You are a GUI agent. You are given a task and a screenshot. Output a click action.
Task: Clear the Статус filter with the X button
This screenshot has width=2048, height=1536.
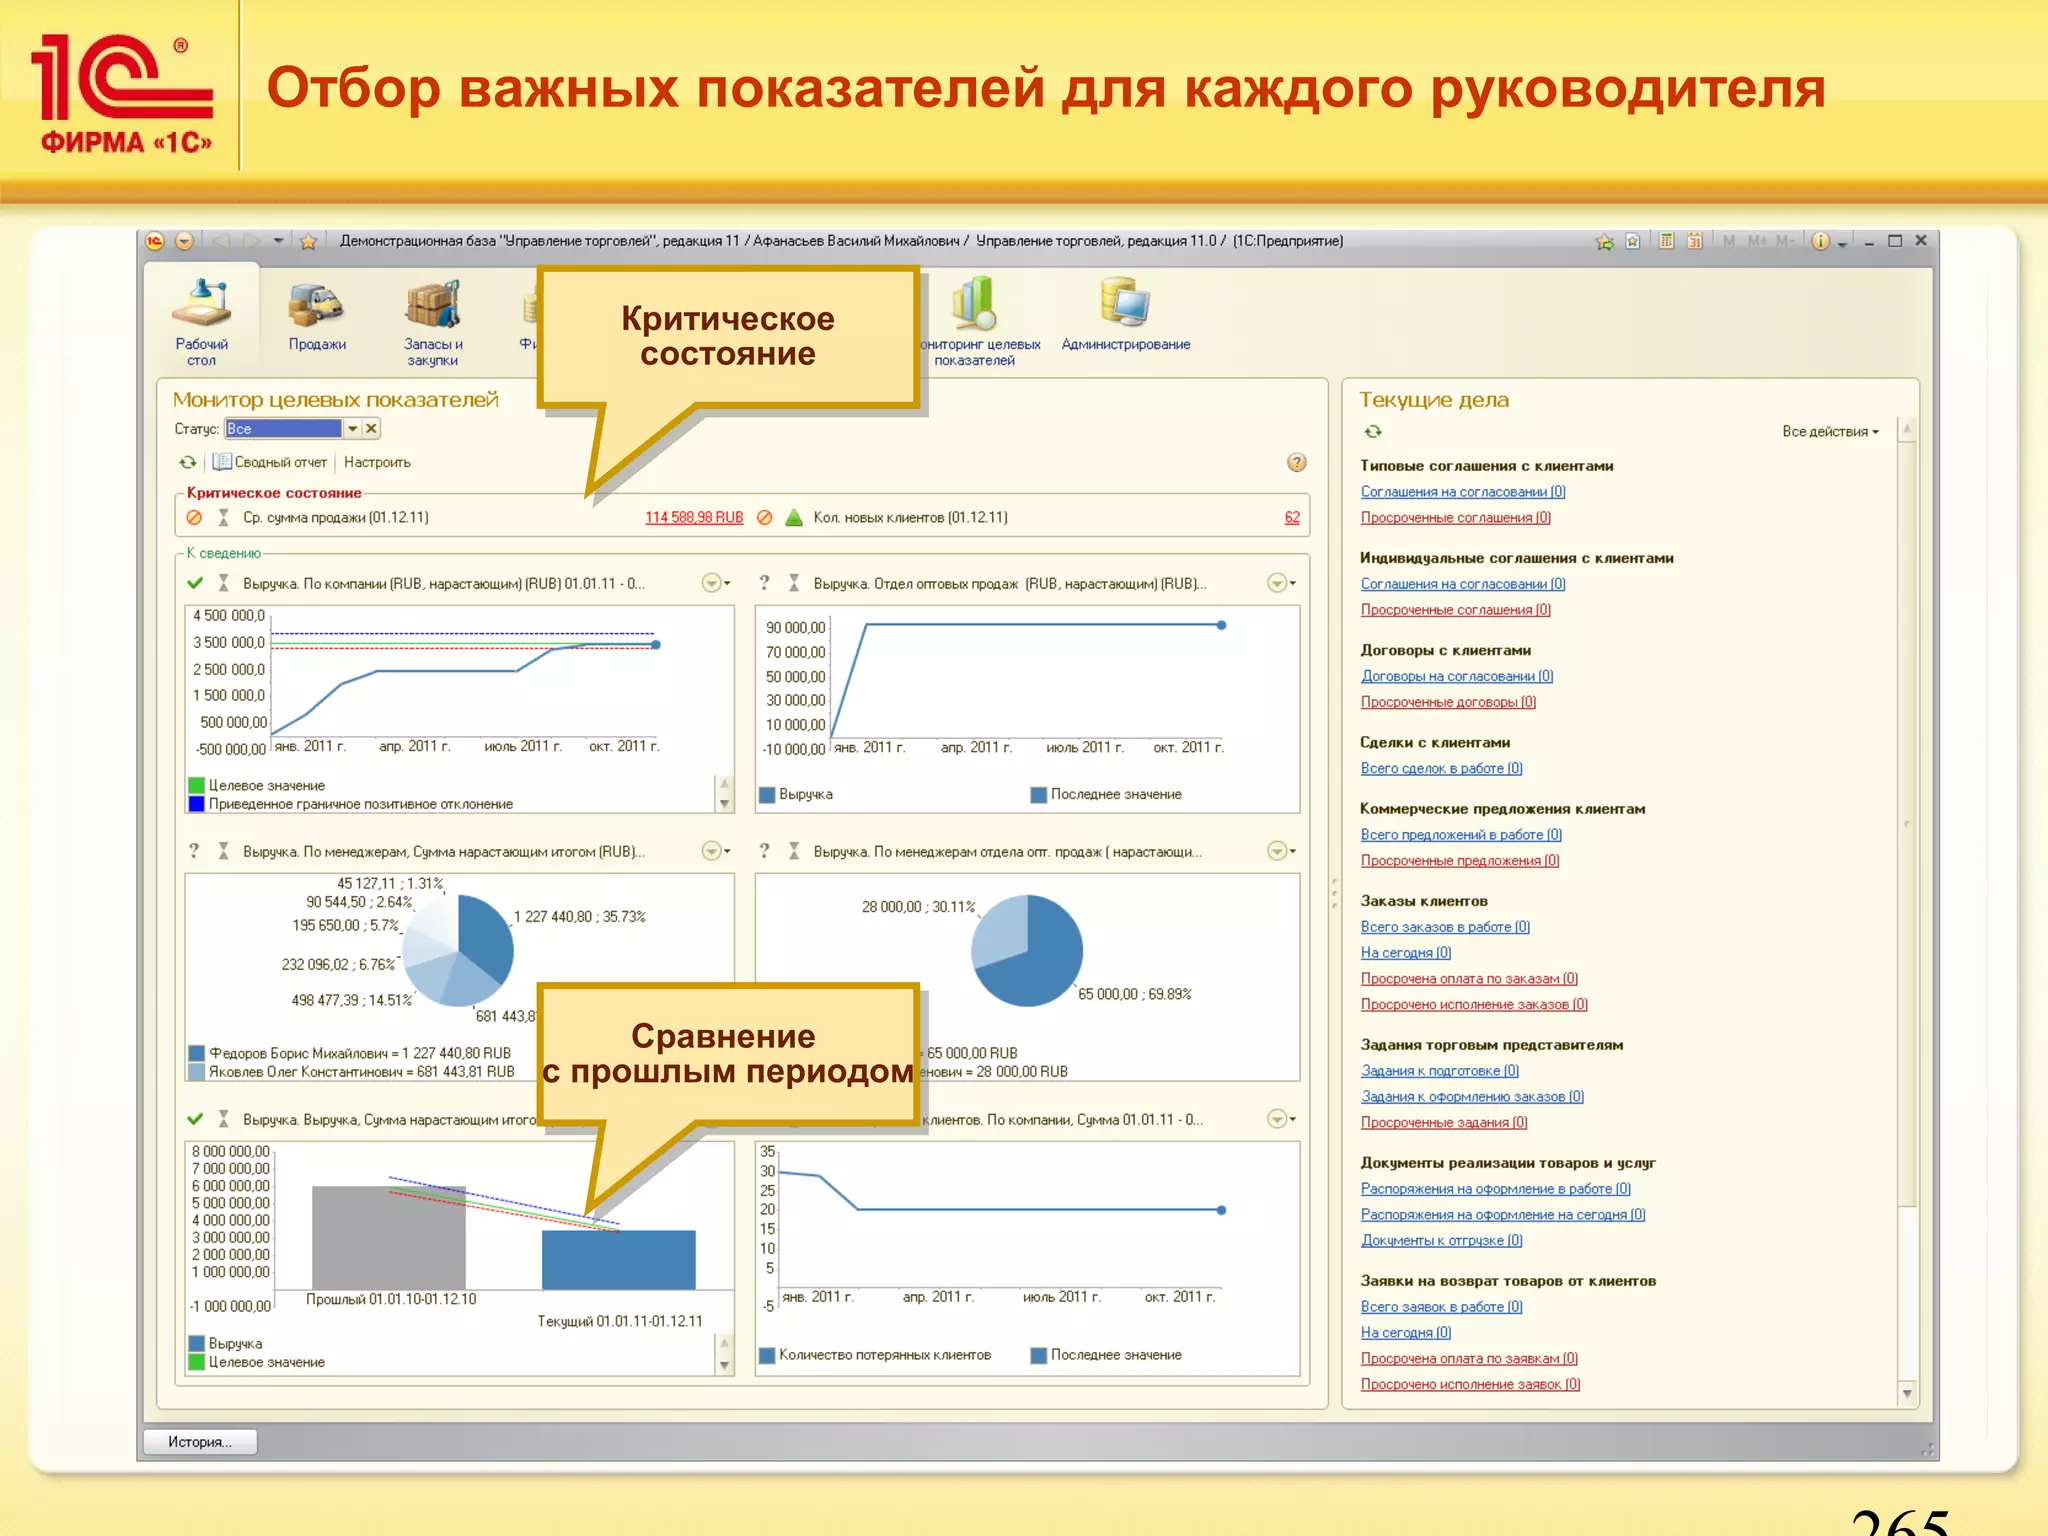371,428
